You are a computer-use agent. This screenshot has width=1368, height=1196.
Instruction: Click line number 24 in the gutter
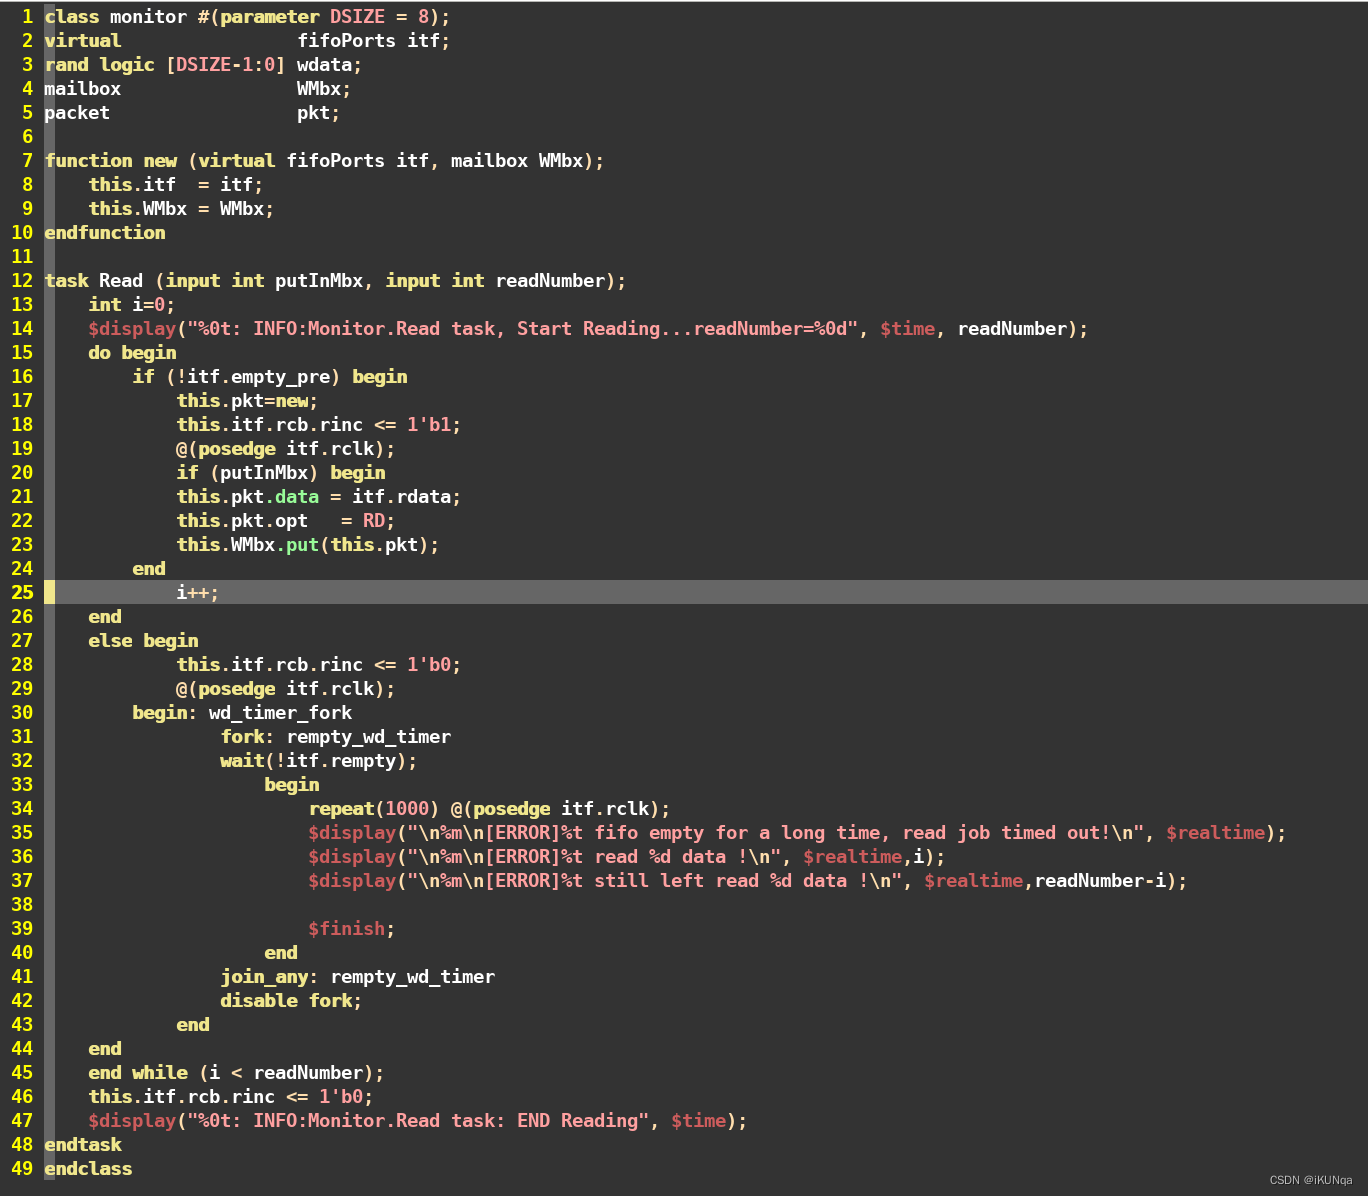pos(22,569)
